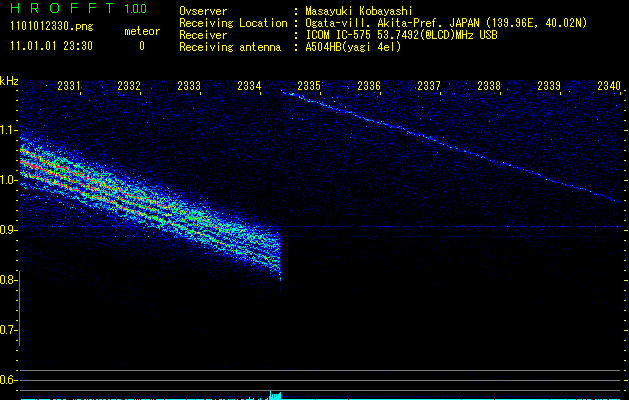The height and width of the screenshot is (400, 629).
Task: Click the cyan signal level peak at the bottom
Action: click(275, 395)
